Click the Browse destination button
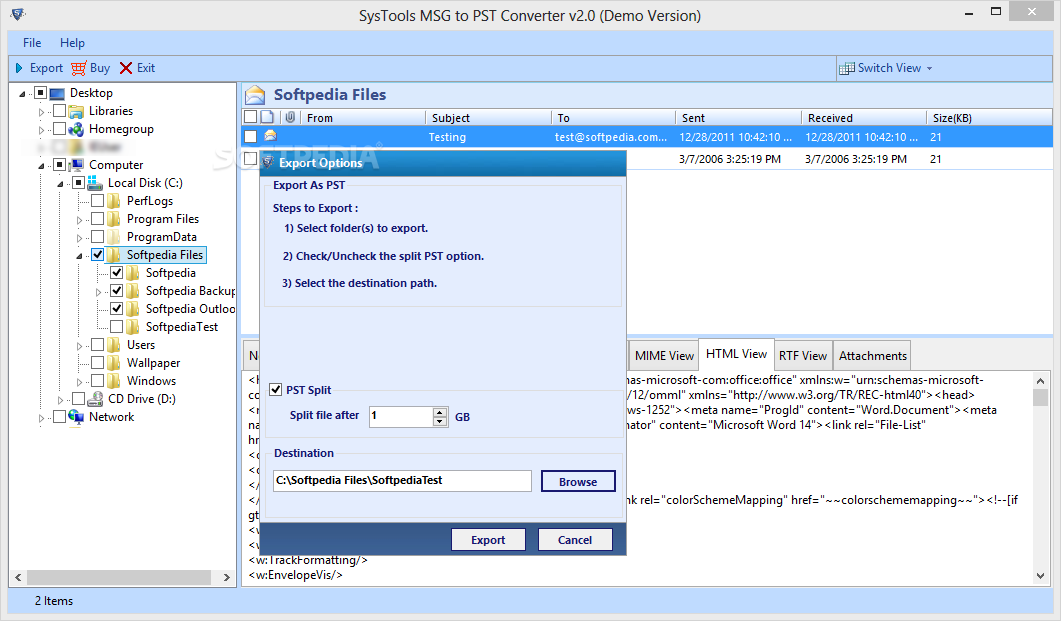The image size is (1061, 621). click(578, 482)
